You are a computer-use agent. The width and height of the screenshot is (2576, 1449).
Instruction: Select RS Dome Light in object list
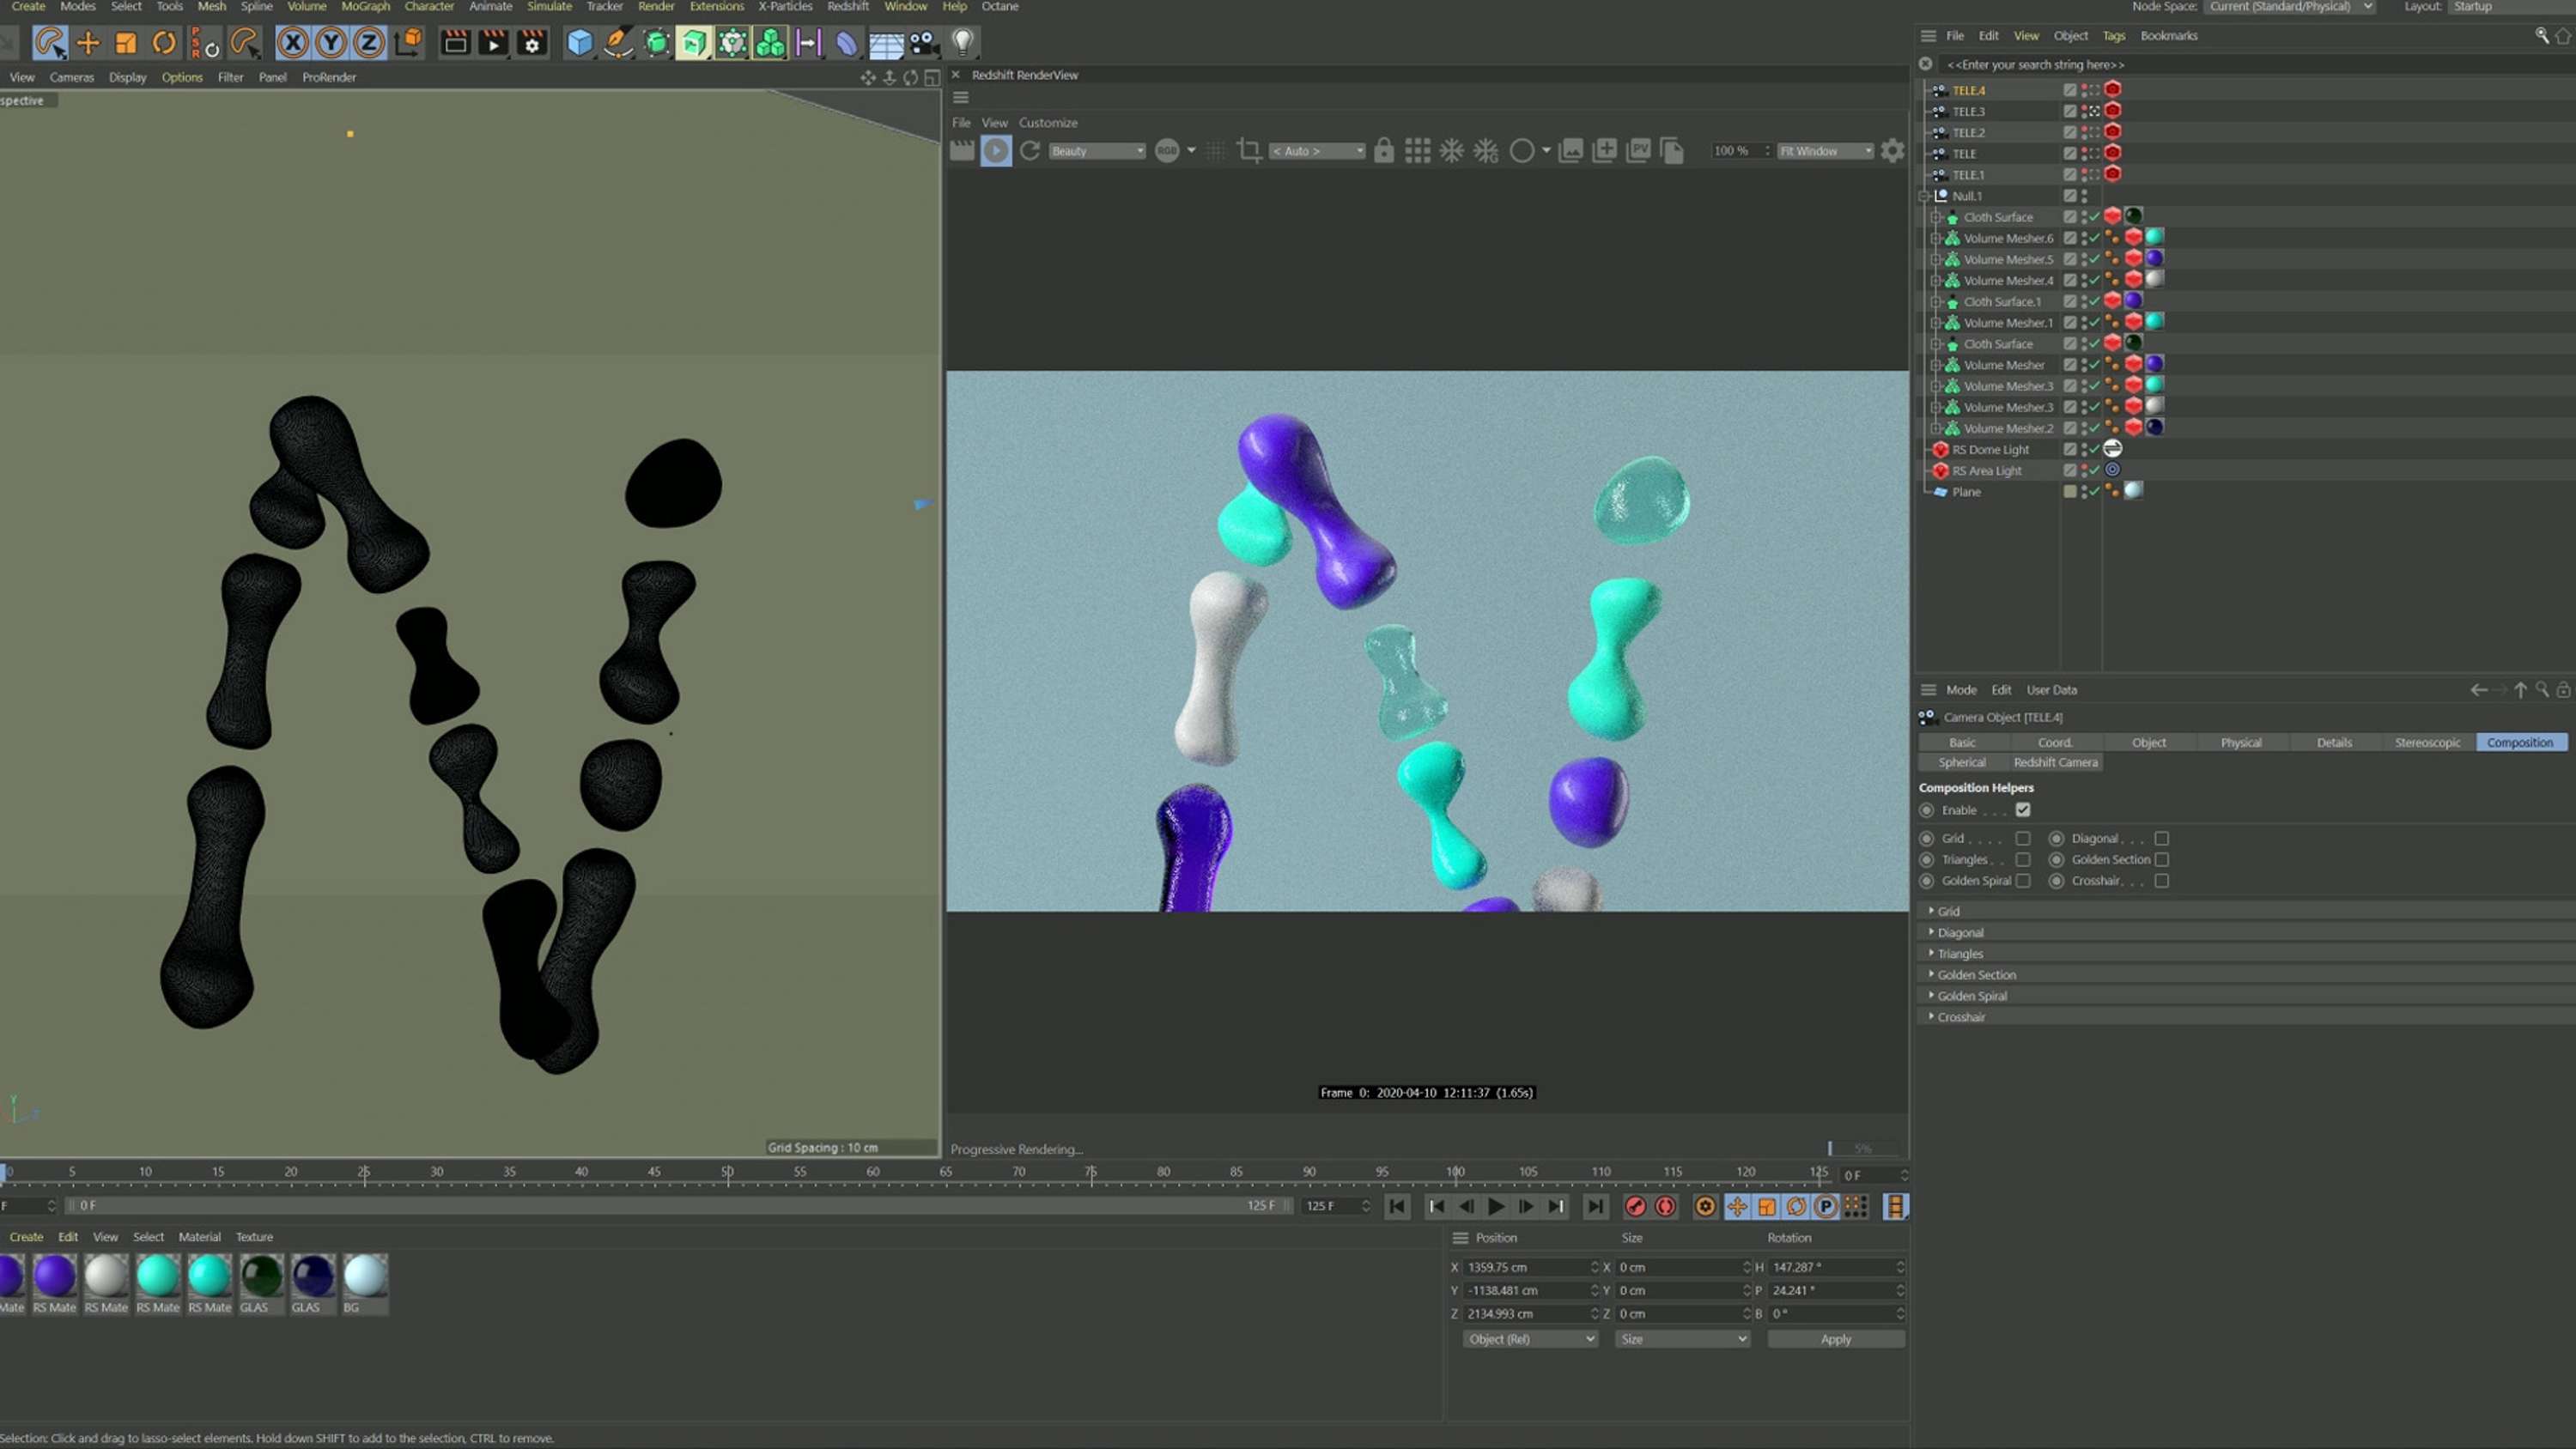[1990, 450]
